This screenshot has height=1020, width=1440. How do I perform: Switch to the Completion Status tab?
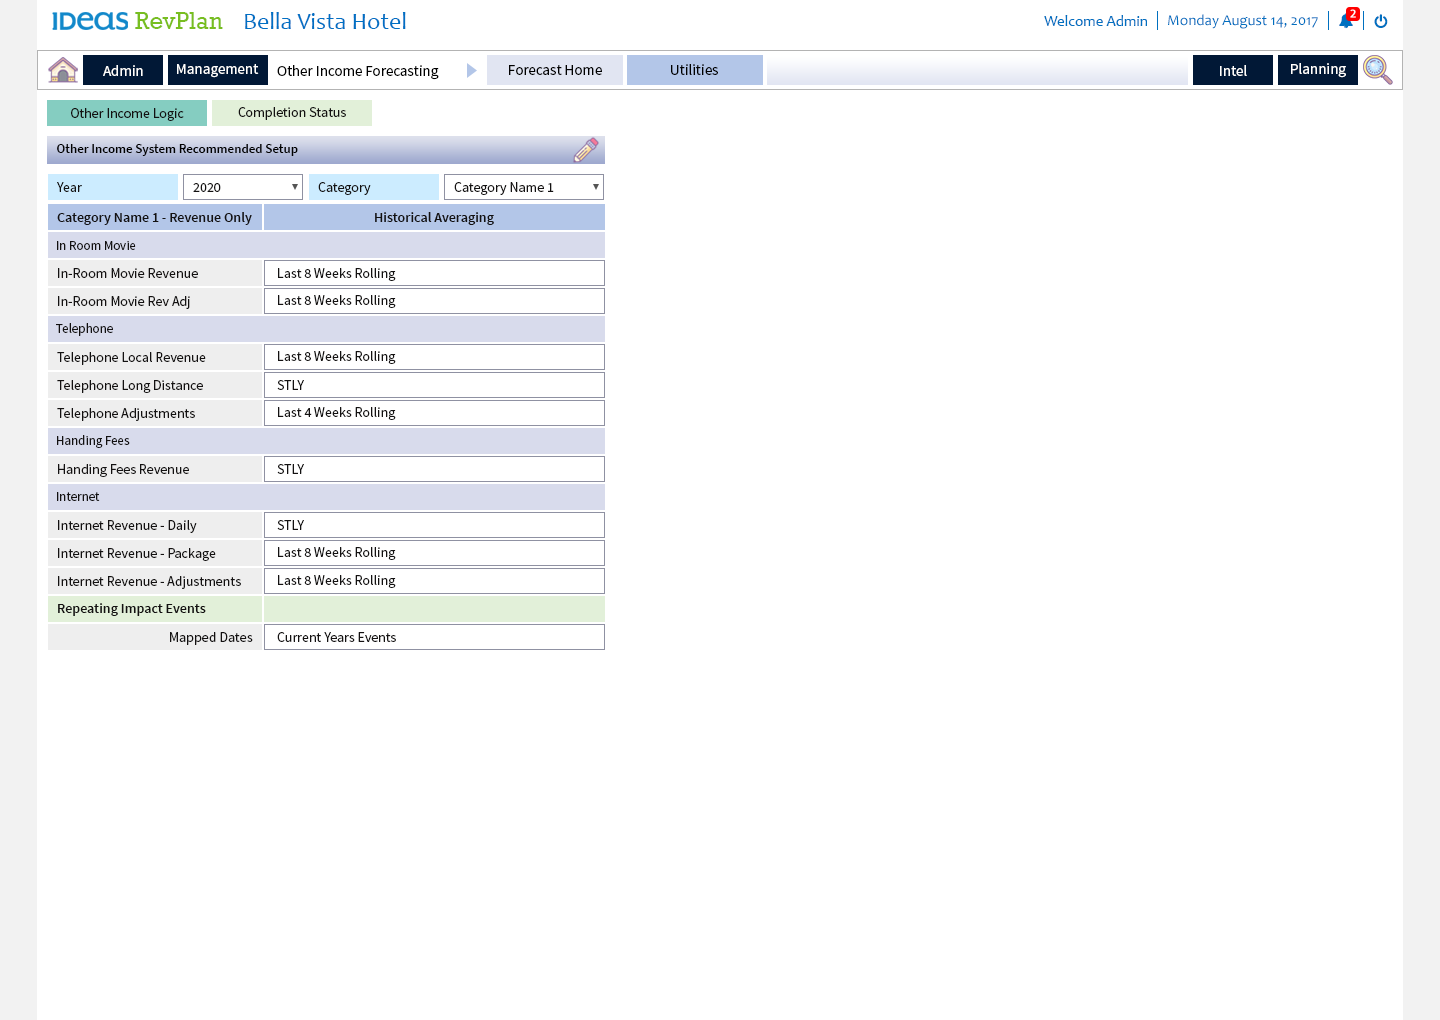click(292, 113)
